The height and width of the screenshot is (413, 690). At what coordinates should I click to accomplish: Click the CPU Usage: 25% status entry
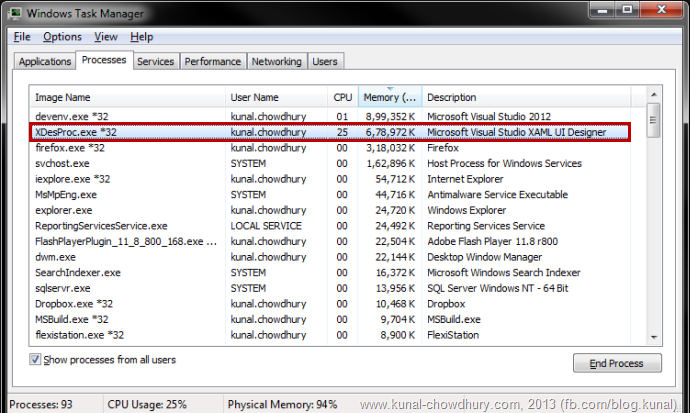[147, 404]
